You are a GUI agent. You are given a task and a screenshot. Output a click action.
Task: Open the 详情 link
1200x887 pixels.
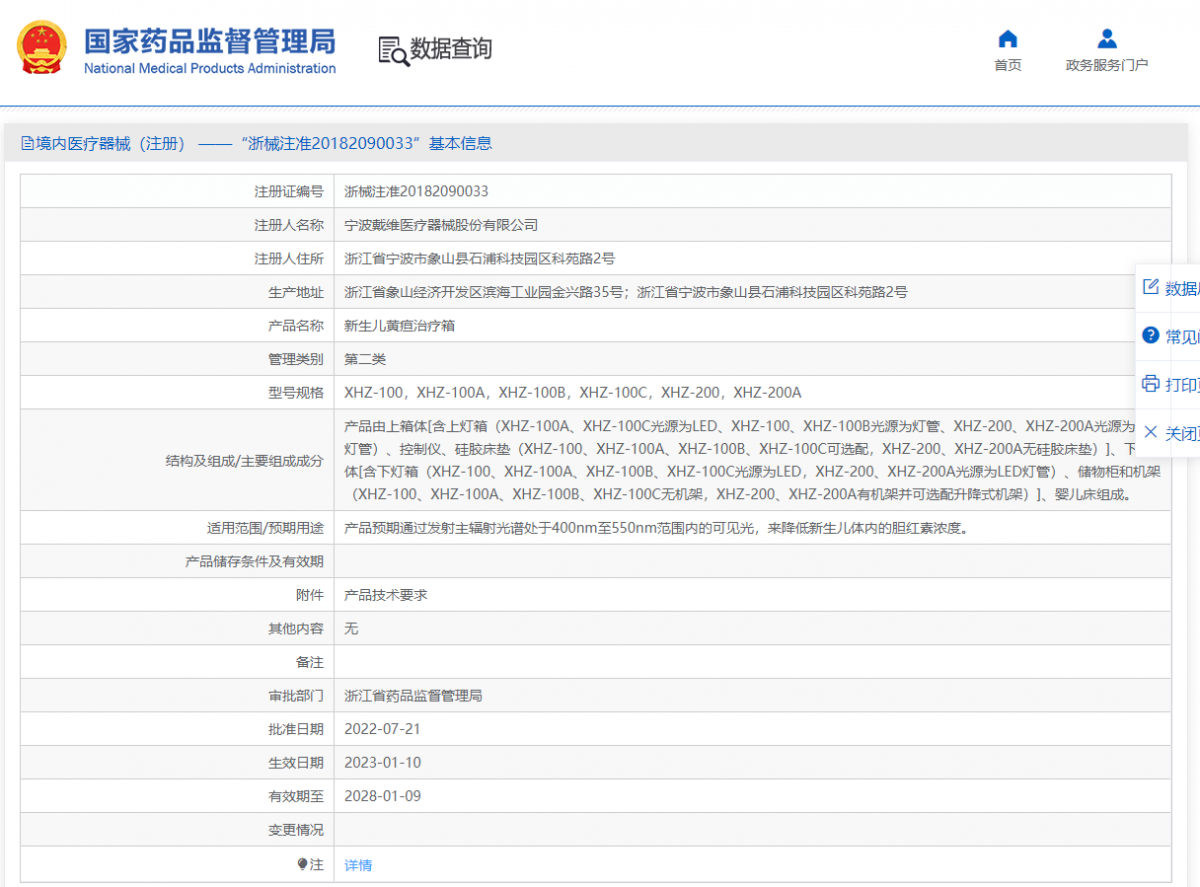click(x=358, y=865)
